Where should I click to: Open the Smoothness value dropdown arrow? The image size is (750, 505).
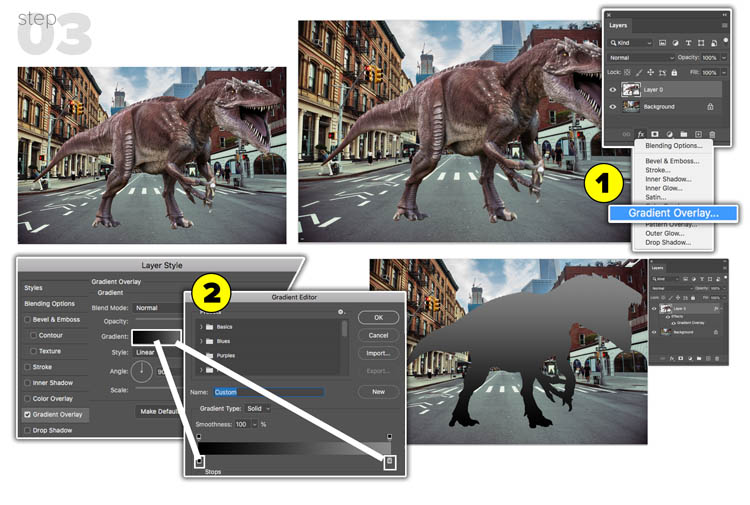(x=254, y=424)
